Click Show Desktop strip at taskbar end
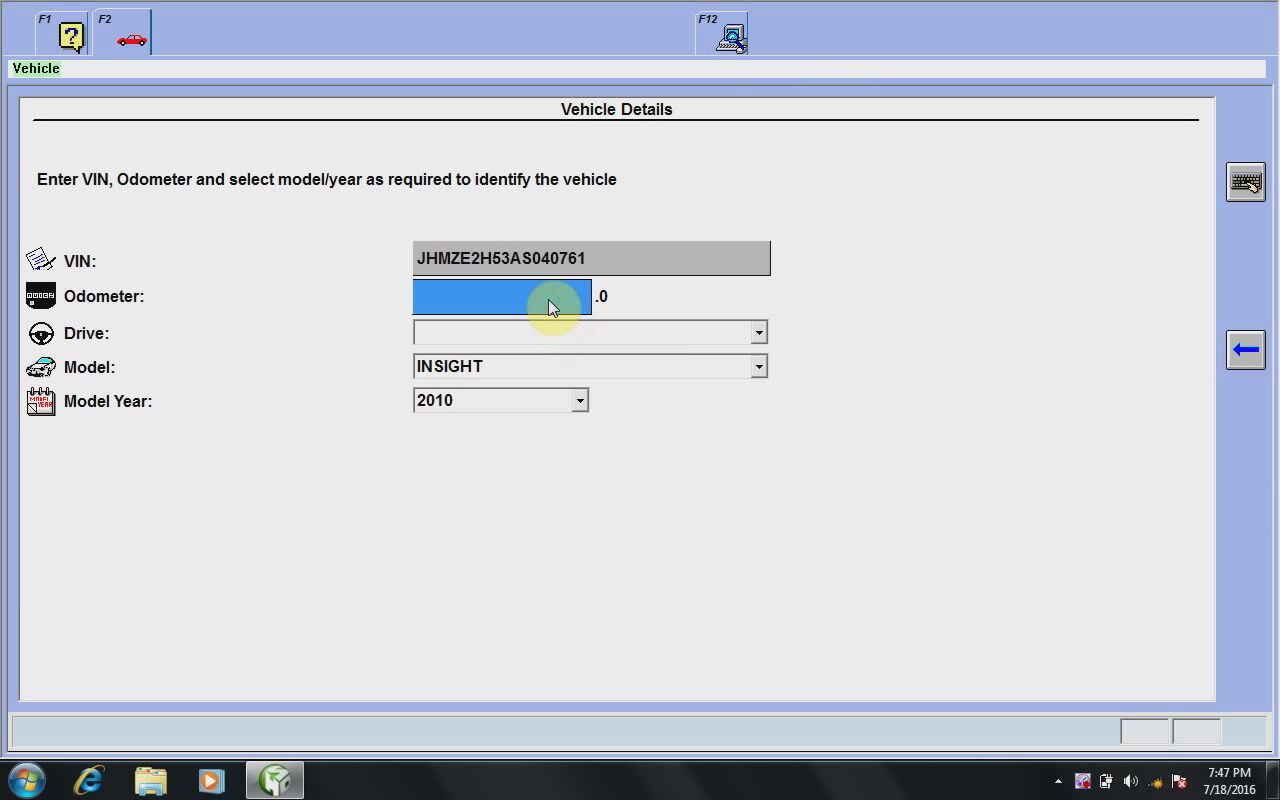This screenshot has height=800, width=1280. coord(1272,780)
